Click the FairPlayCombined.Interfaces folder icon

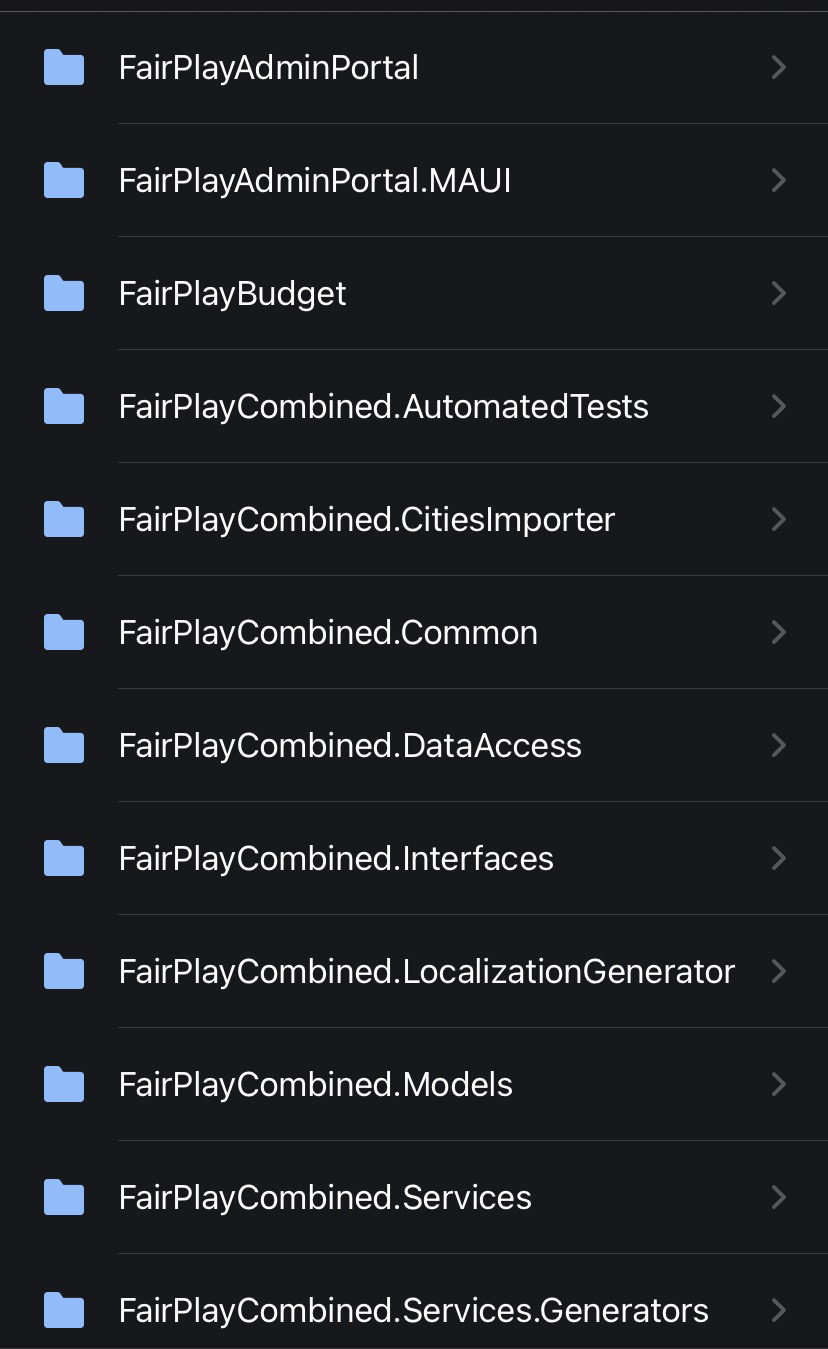64,858
